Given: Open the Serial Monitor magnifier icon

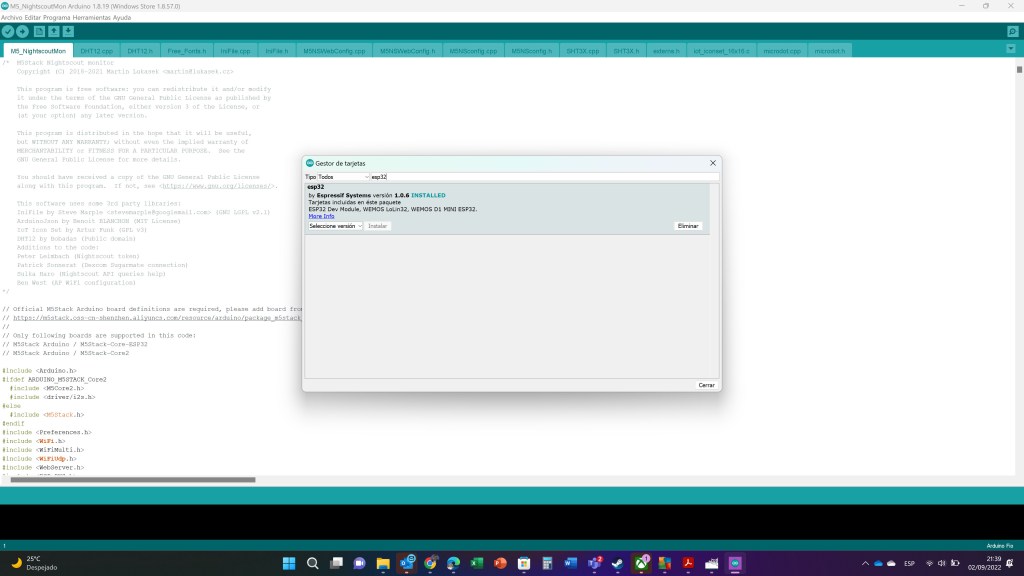Looking at the screenshot, I should [x=1012, y=32].
